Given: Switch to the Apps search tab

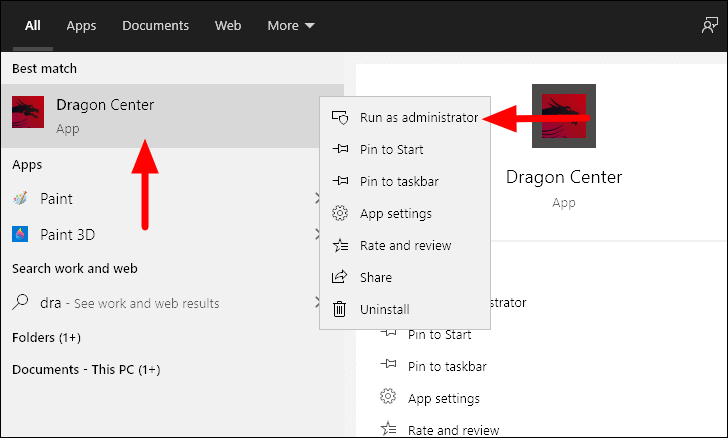Looking at the screenshot, I should coord(81,26).
